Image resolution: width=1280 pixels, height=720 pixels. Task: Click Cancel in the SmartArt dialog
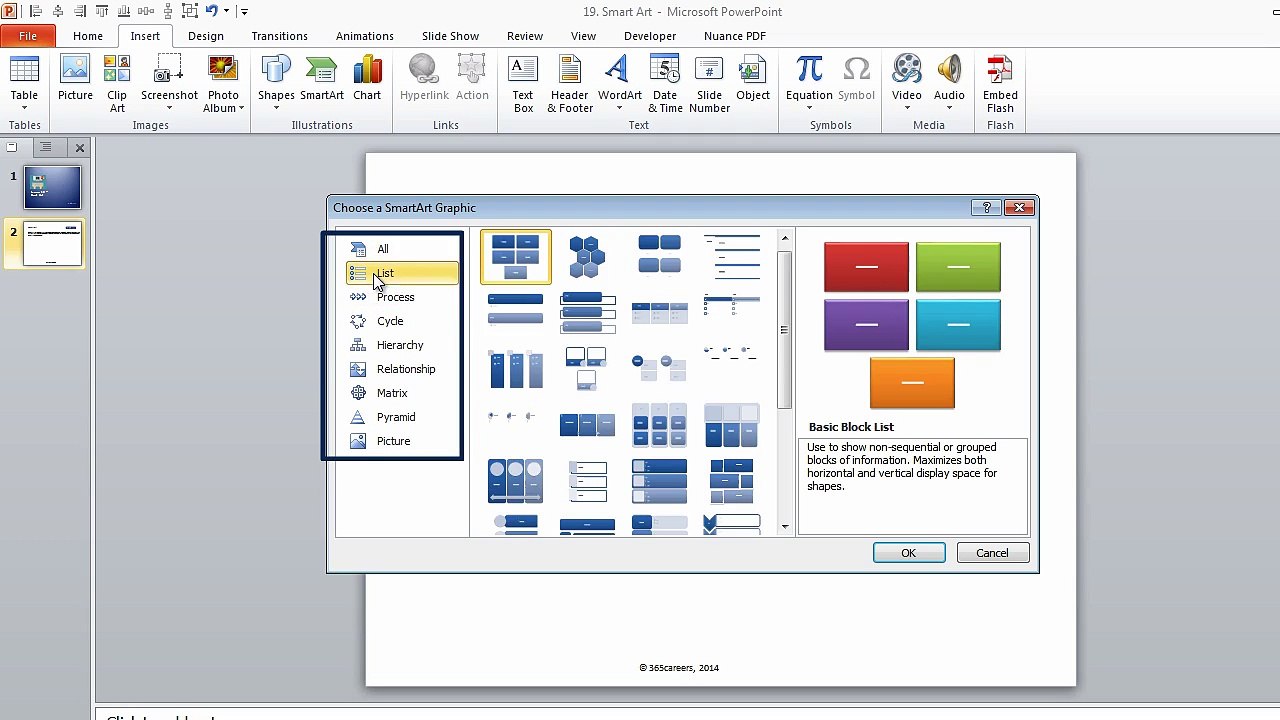click(x=992, y=553)
